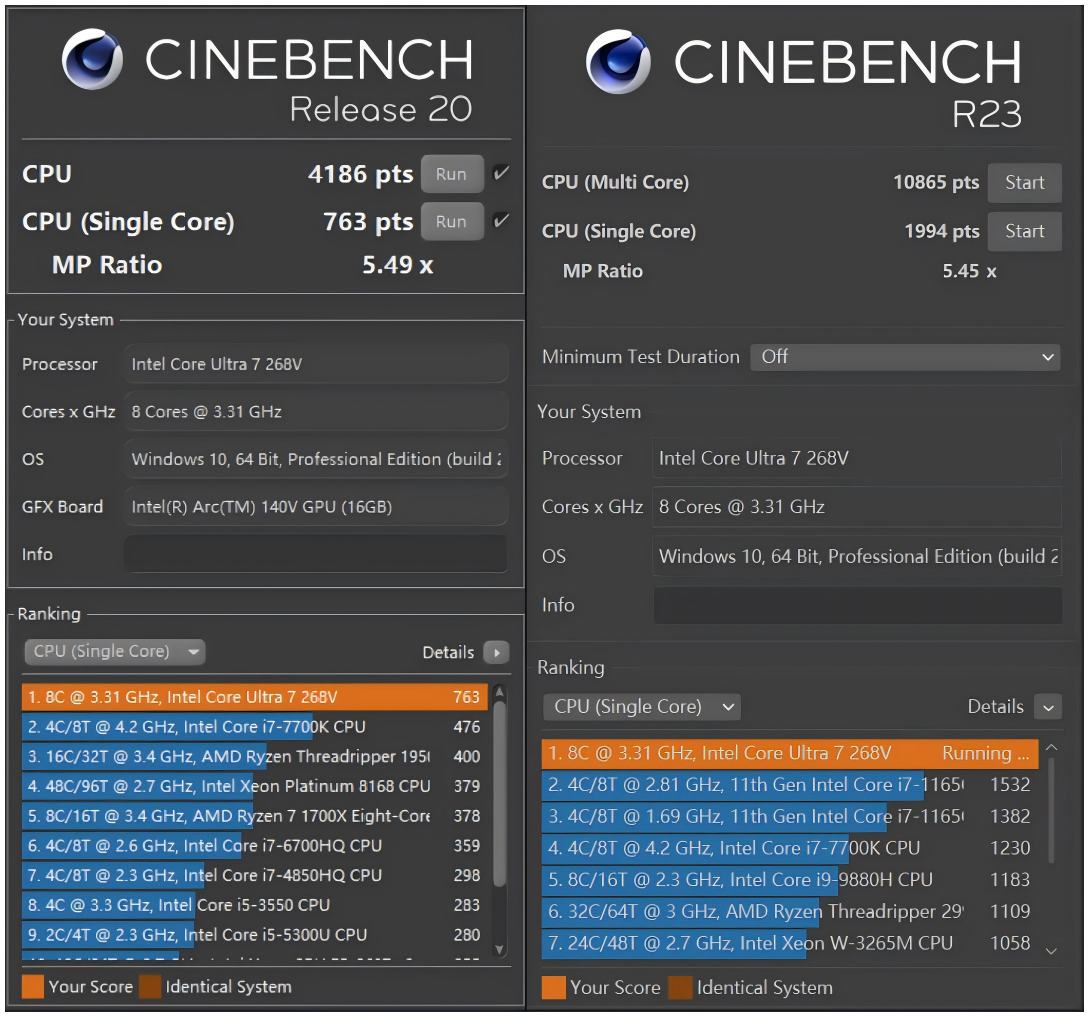
Task: Select R20 row Intel Core i7-4850HQ
Action: point(254,875)
